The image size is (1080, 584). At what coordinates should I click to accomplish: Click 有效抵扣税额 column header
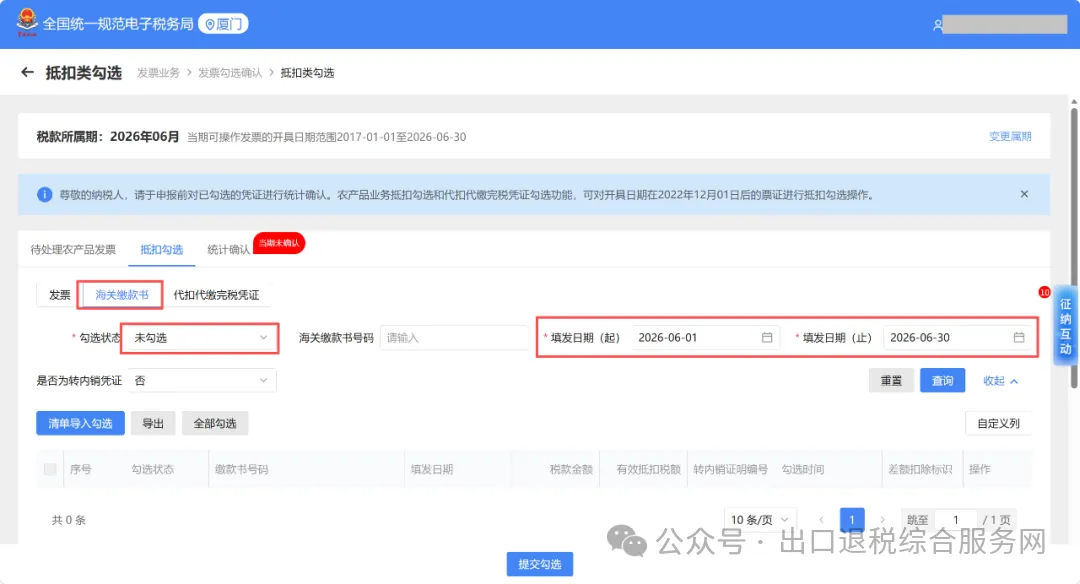(x=648, y=469)
